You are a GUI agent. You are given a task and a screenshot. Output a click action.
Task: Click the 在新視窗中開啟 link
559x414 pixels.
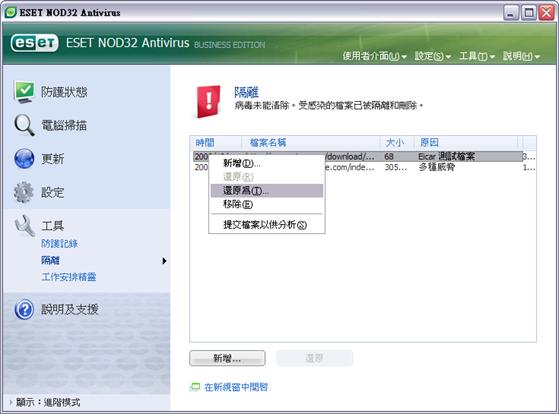point(236,387)
